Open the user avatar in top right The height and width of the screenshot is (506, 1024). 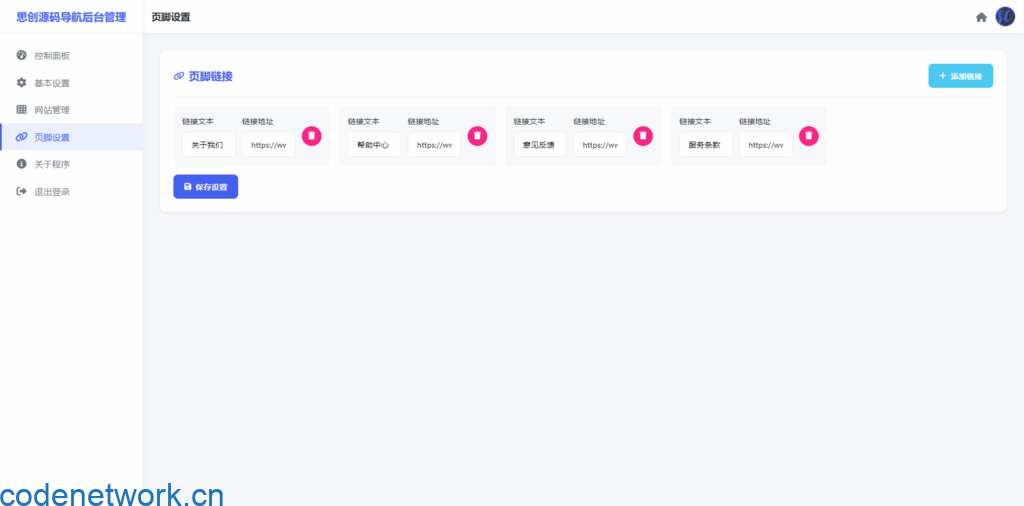(1005, 17)
